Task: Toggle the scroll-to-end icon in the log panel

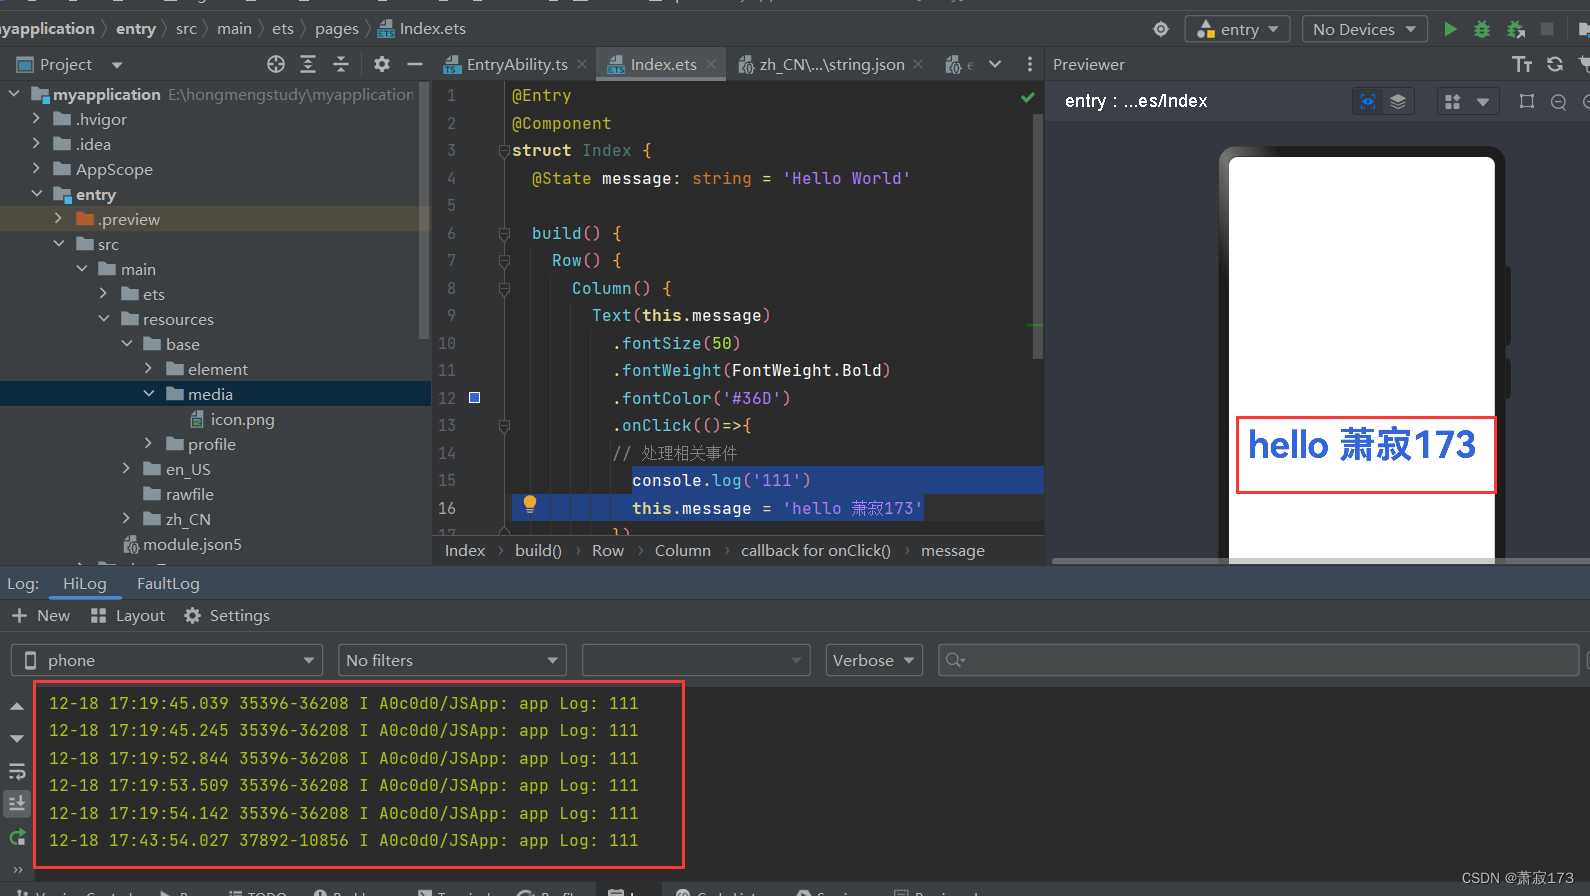Action: (x=17, y=803)
